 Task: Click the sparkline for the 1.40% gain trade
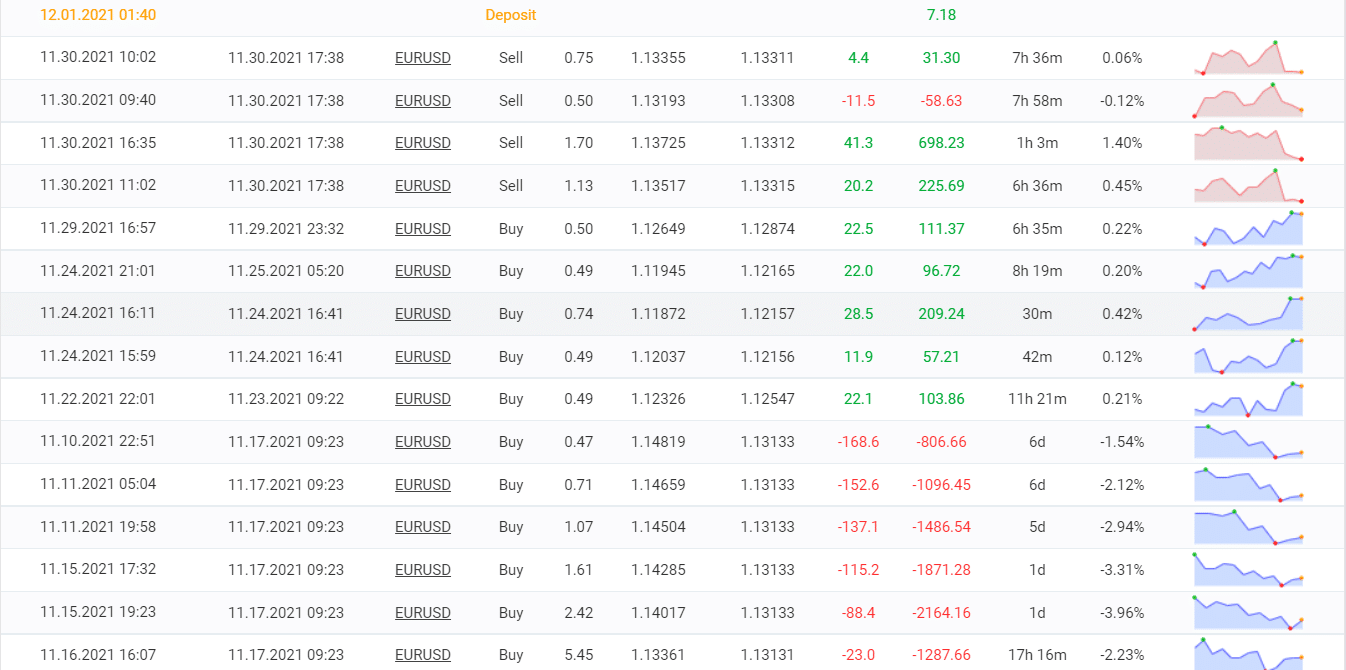click(1248, 143)
